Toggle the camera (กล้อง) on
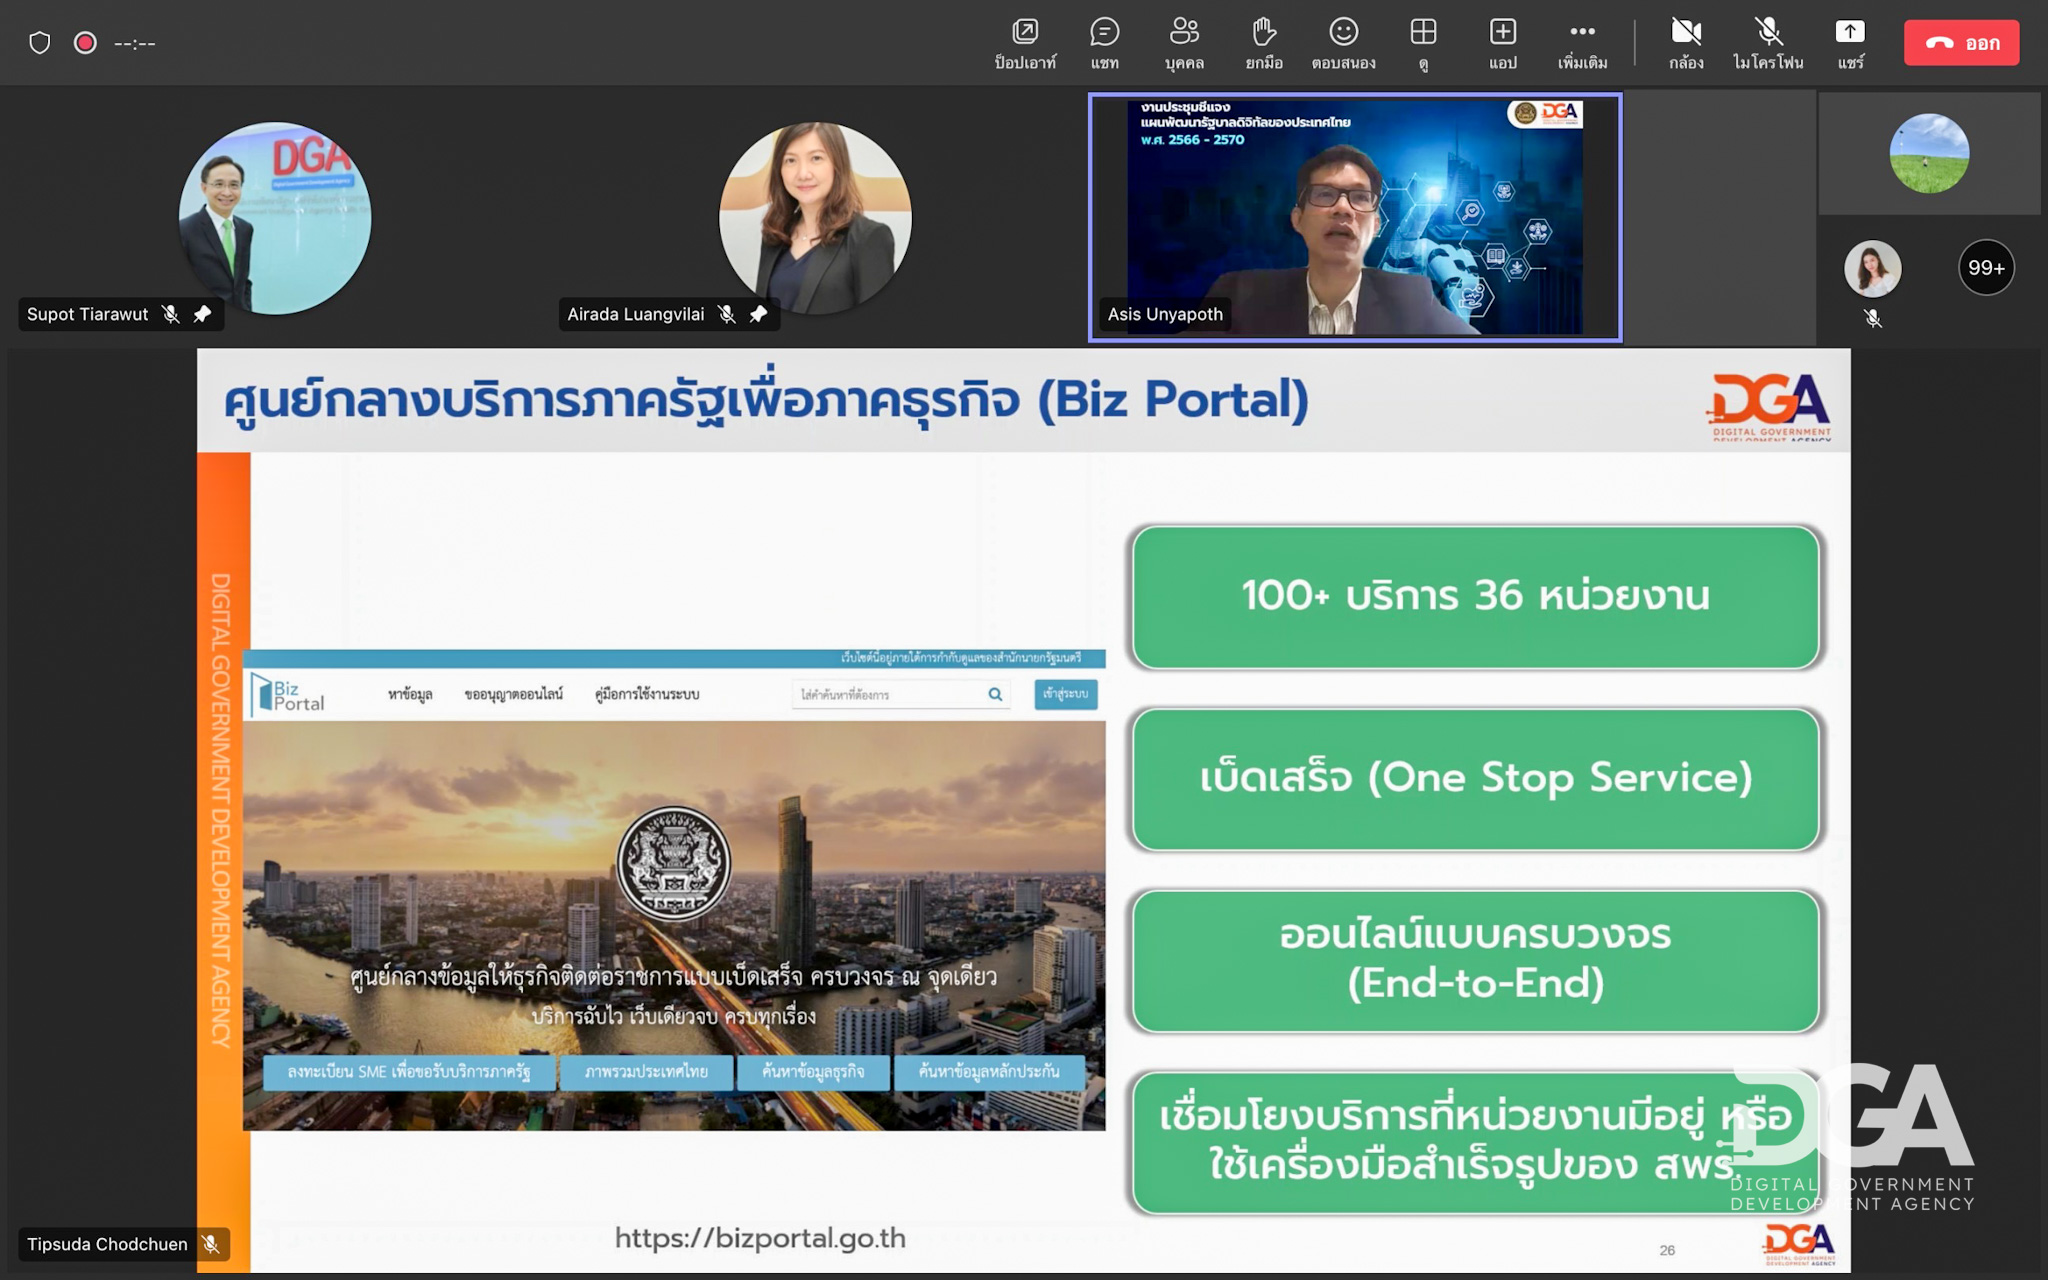 [1686, 44]
